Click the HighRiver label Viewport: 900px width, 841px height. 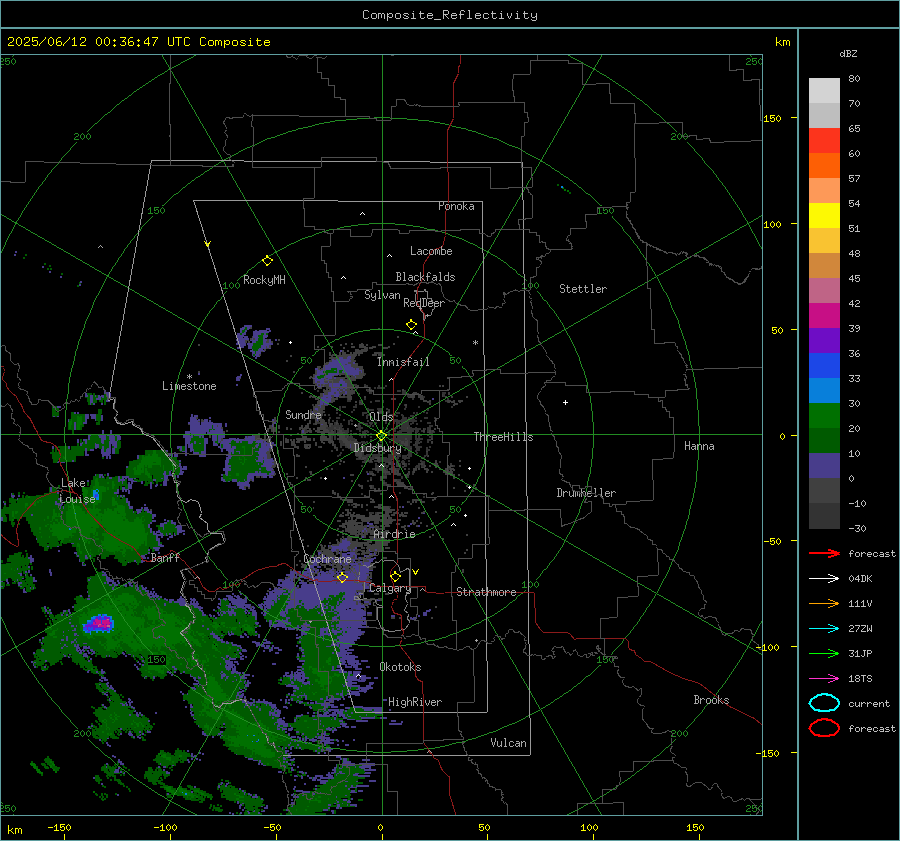coord(415,702)
